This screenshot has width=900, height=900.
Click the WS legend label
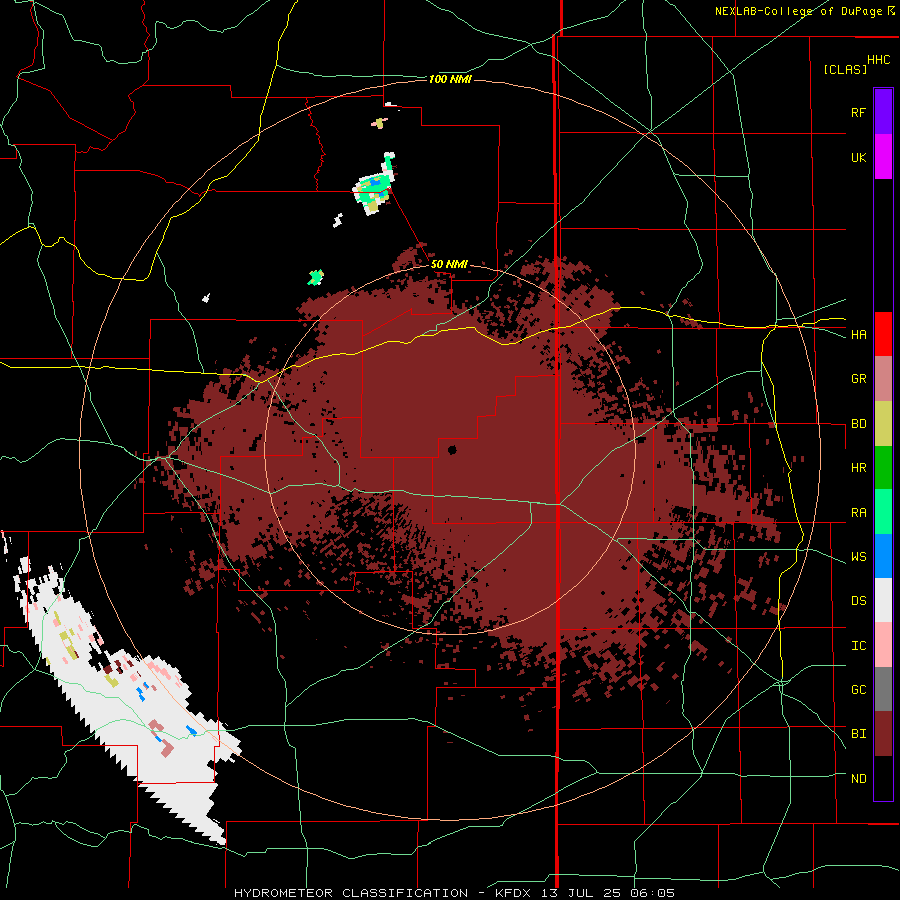858,557
